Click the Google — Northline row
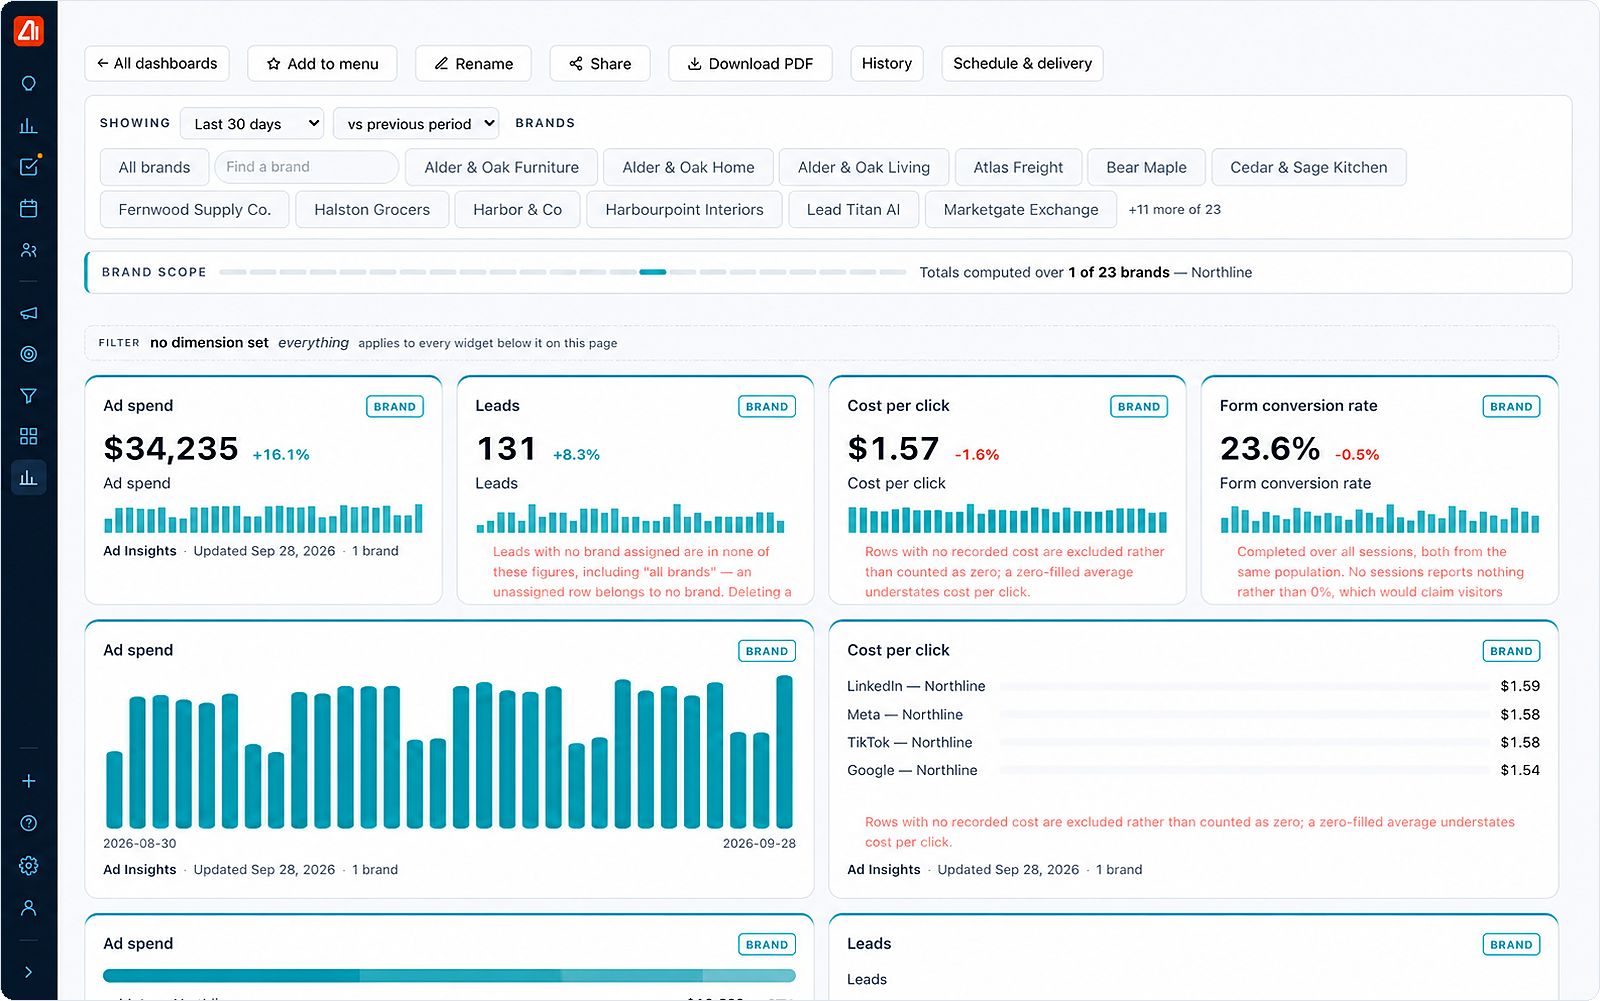Viewport: 1600px width, 1001px height. 1193,770
